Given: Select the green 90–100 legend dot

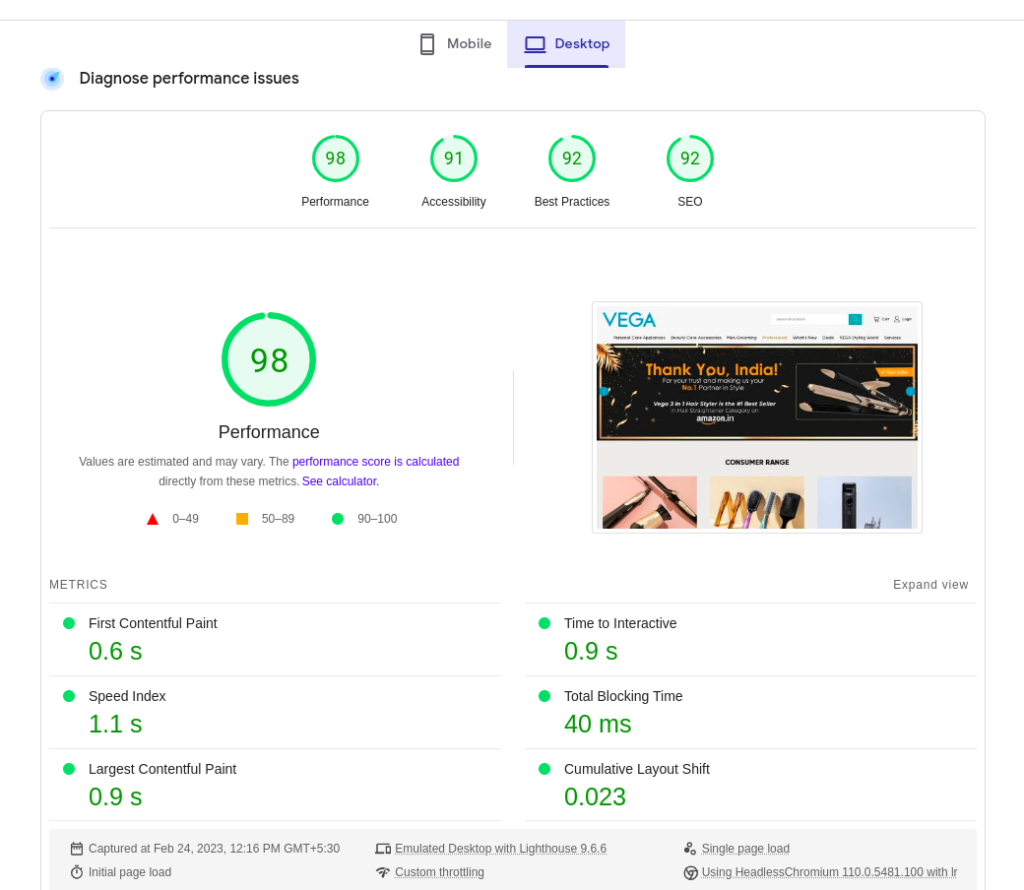Looking at the screenshot, I should point(337,518).
